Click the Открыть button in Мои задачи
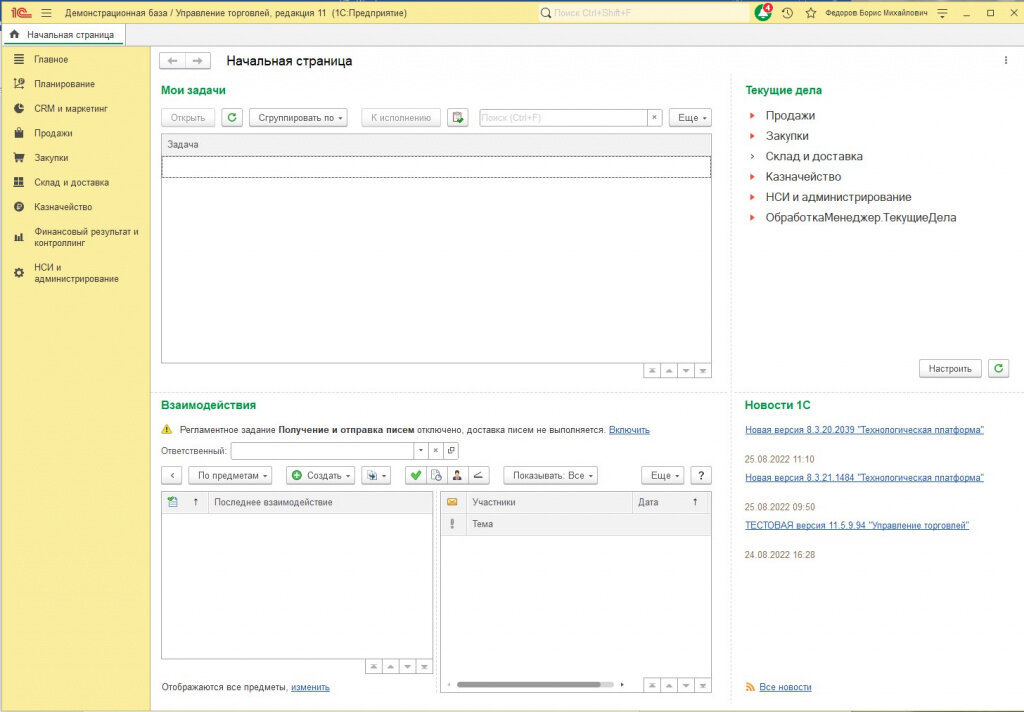 pyautogui.click(x=188, y=118)
